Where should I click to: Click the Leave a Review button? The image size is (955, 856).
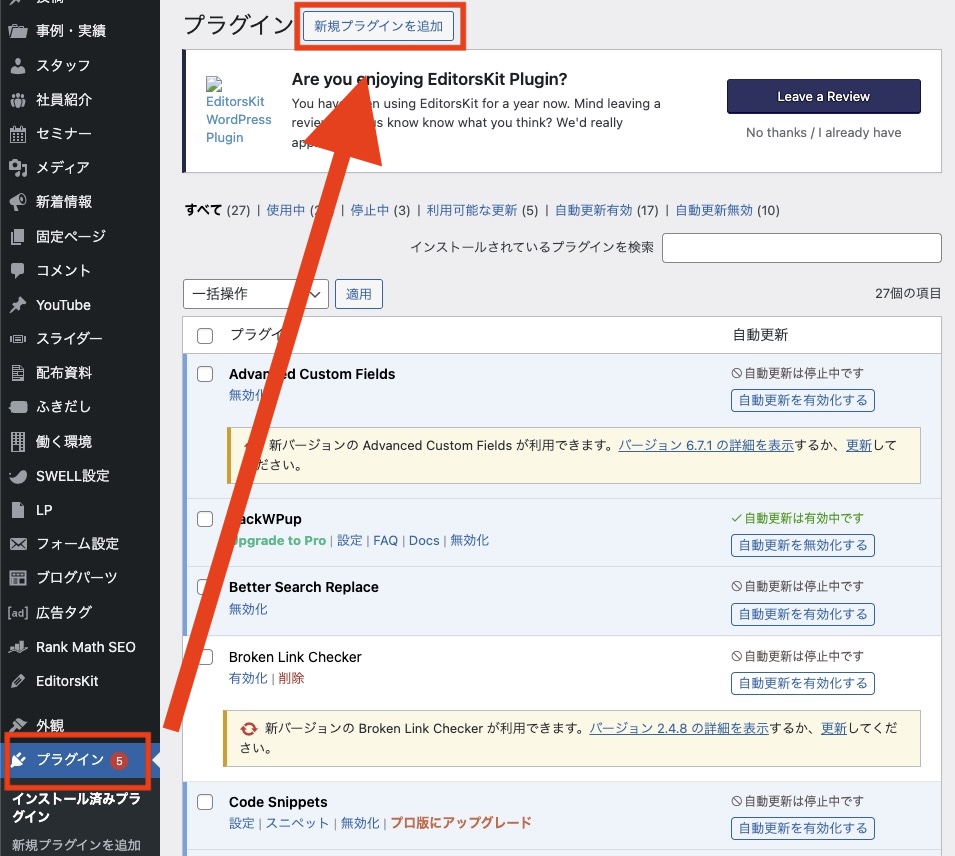point(823,96)
